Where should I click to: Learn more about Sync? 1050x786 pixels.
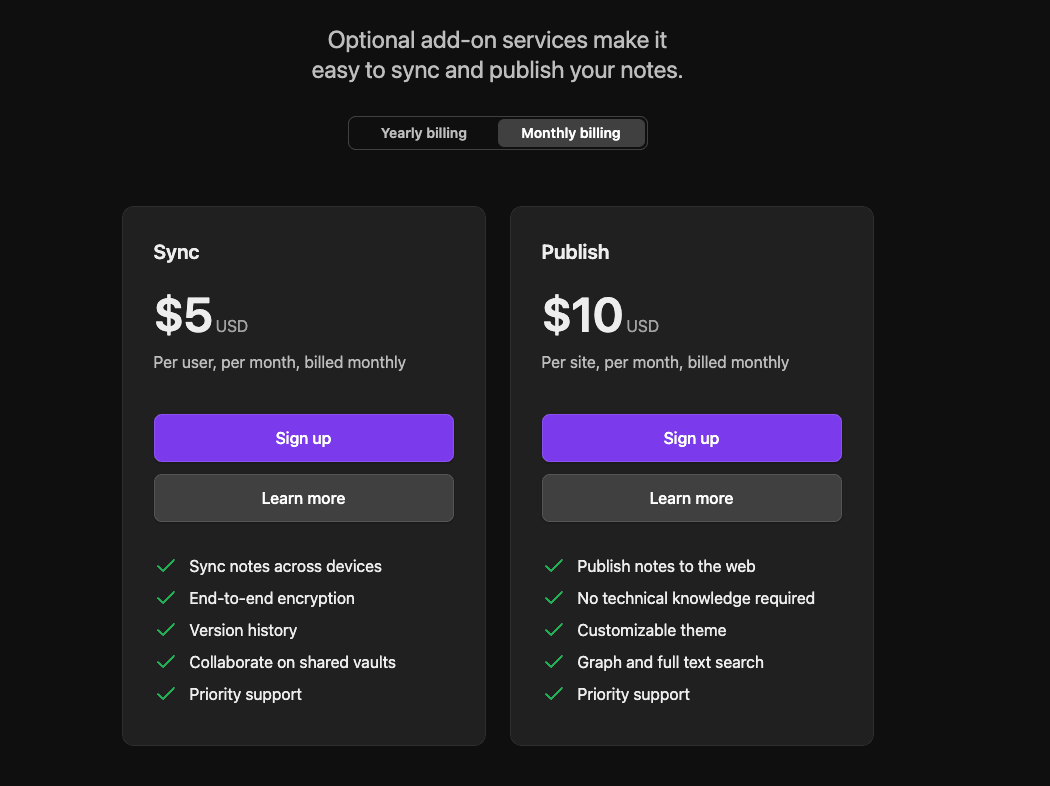[304, 498]
